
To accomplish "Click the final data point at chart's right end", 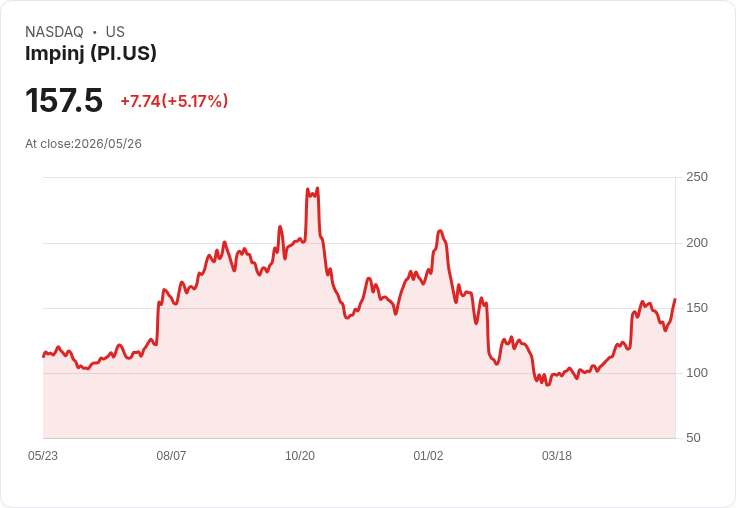I will pyautogui.click(x=675, y=299).
